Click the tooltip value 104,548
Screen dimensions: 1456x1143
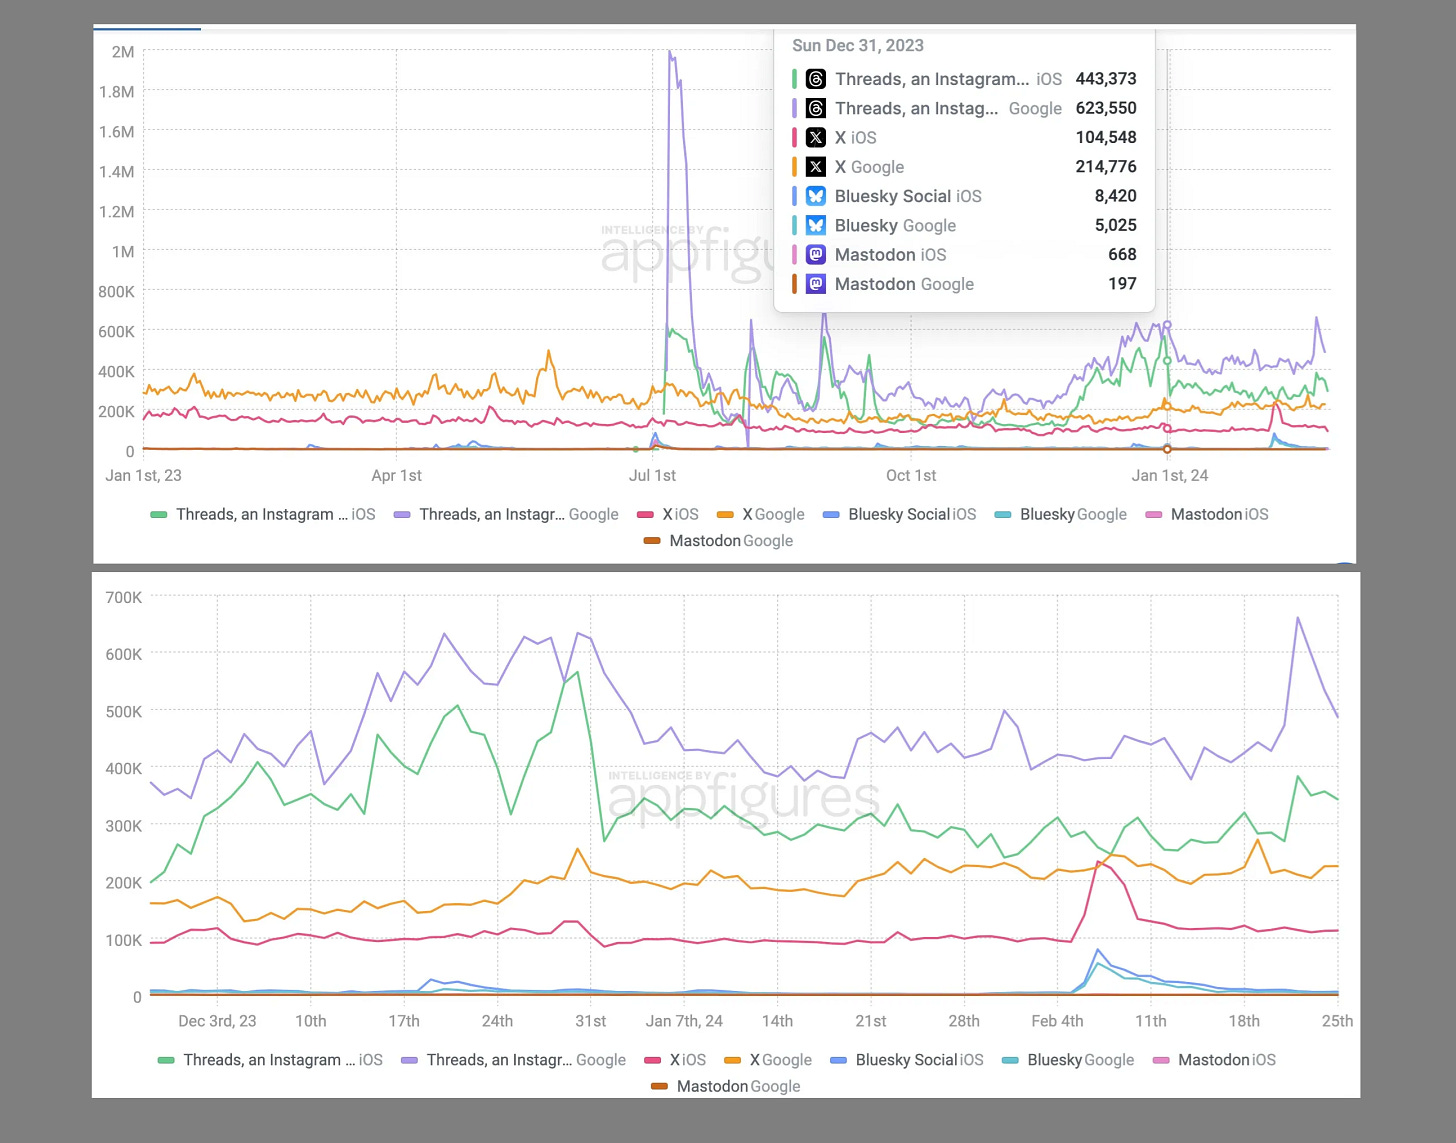point(1106,138)
